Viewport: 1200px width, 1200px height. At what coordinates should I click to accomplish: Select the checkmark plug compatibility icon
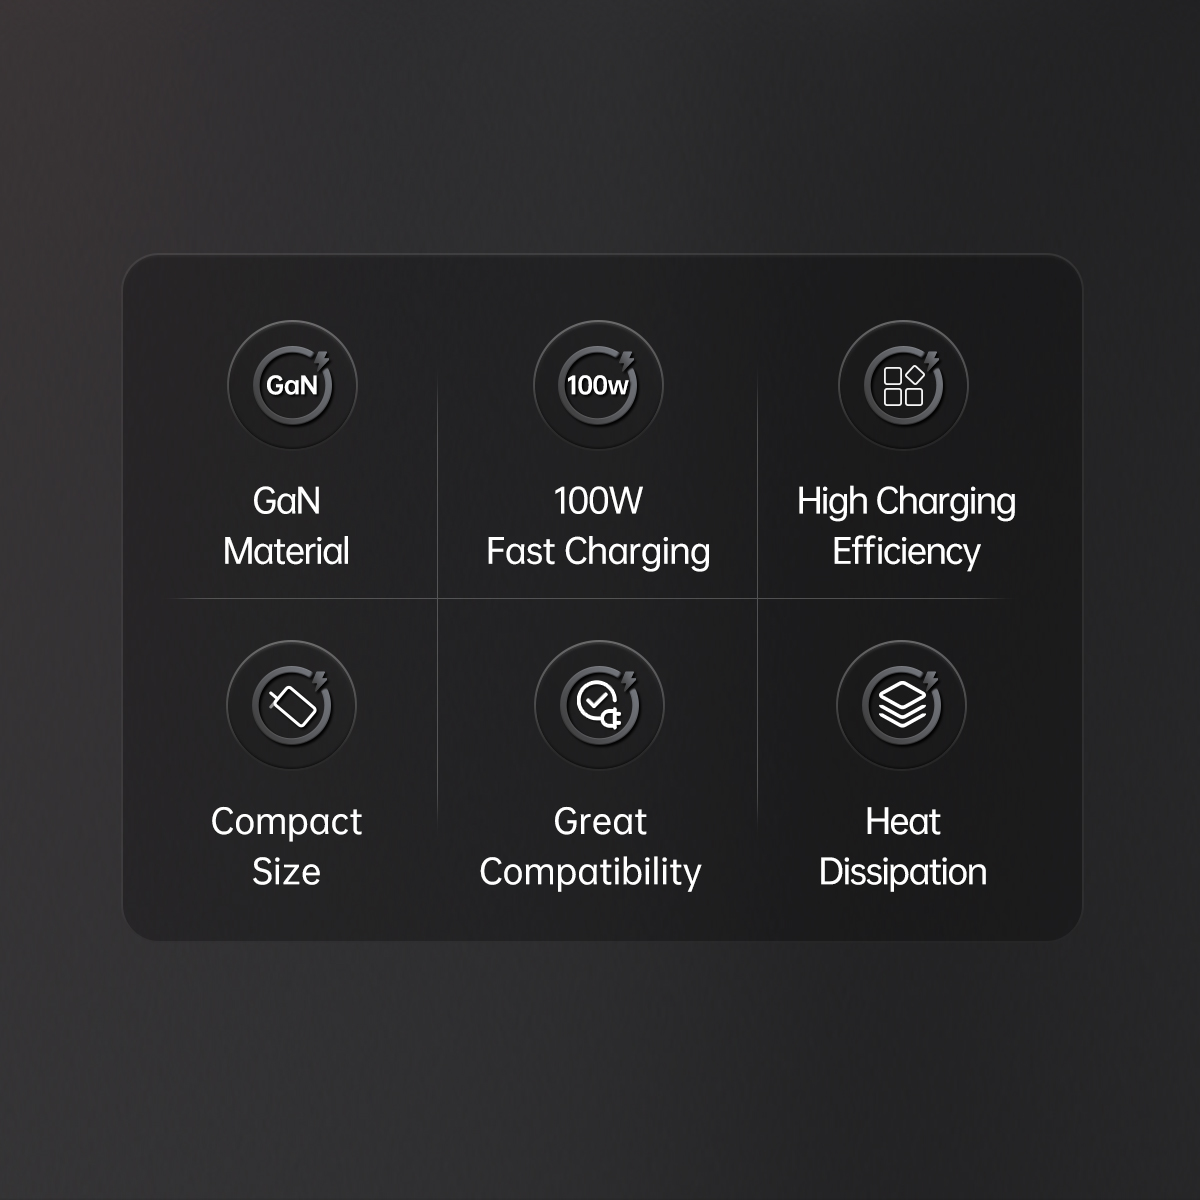pos(599,705)
